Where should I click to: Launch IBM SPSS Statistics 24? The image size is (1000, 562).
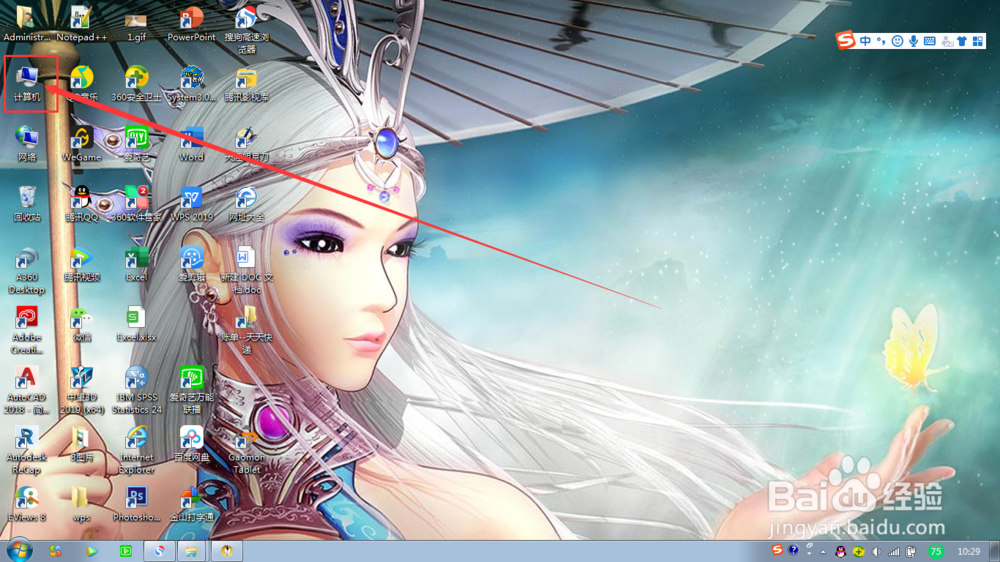click(136, 390)
